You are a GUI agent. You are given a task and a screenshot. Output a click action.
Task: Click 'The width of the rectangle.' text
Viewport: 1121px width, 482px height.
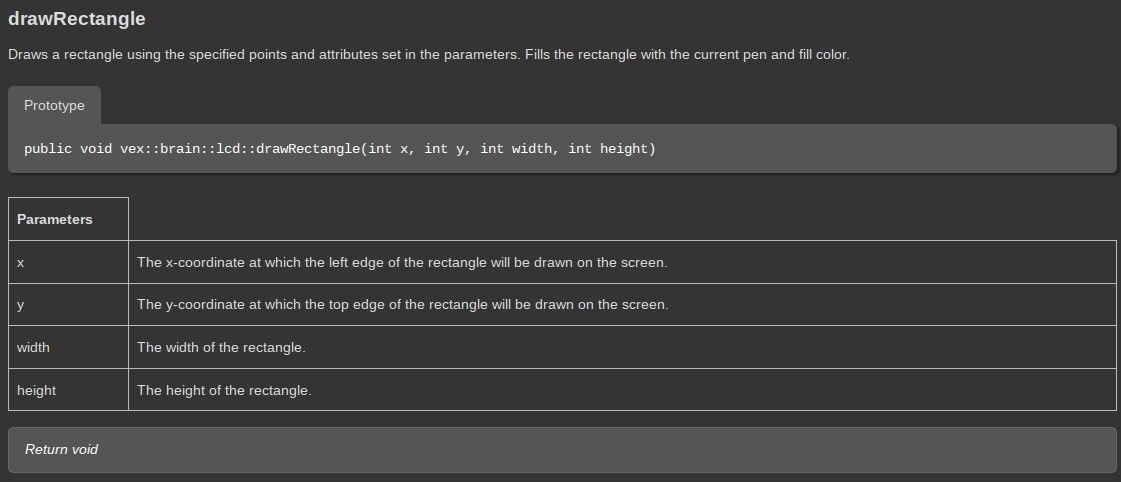tap(221, 347)
